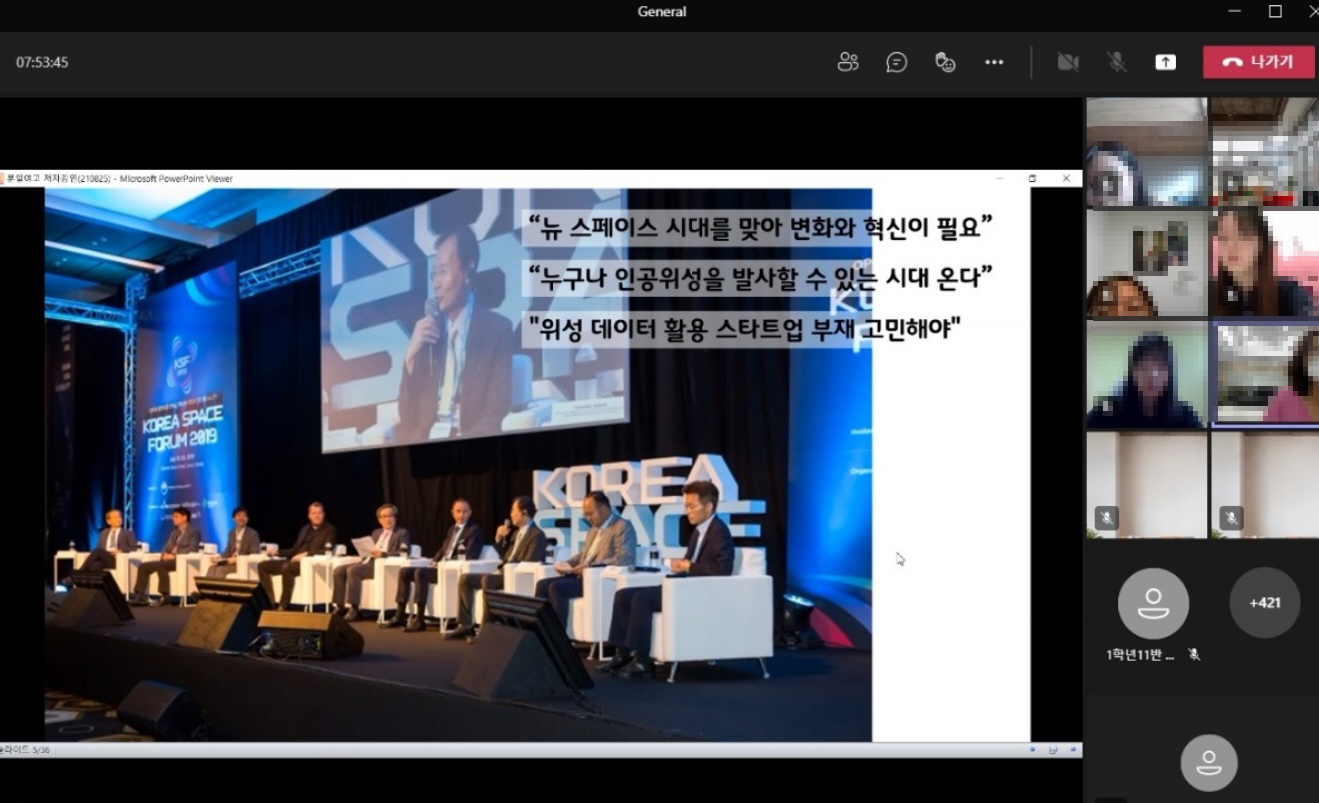Click the General meeting title

point(662,12)
